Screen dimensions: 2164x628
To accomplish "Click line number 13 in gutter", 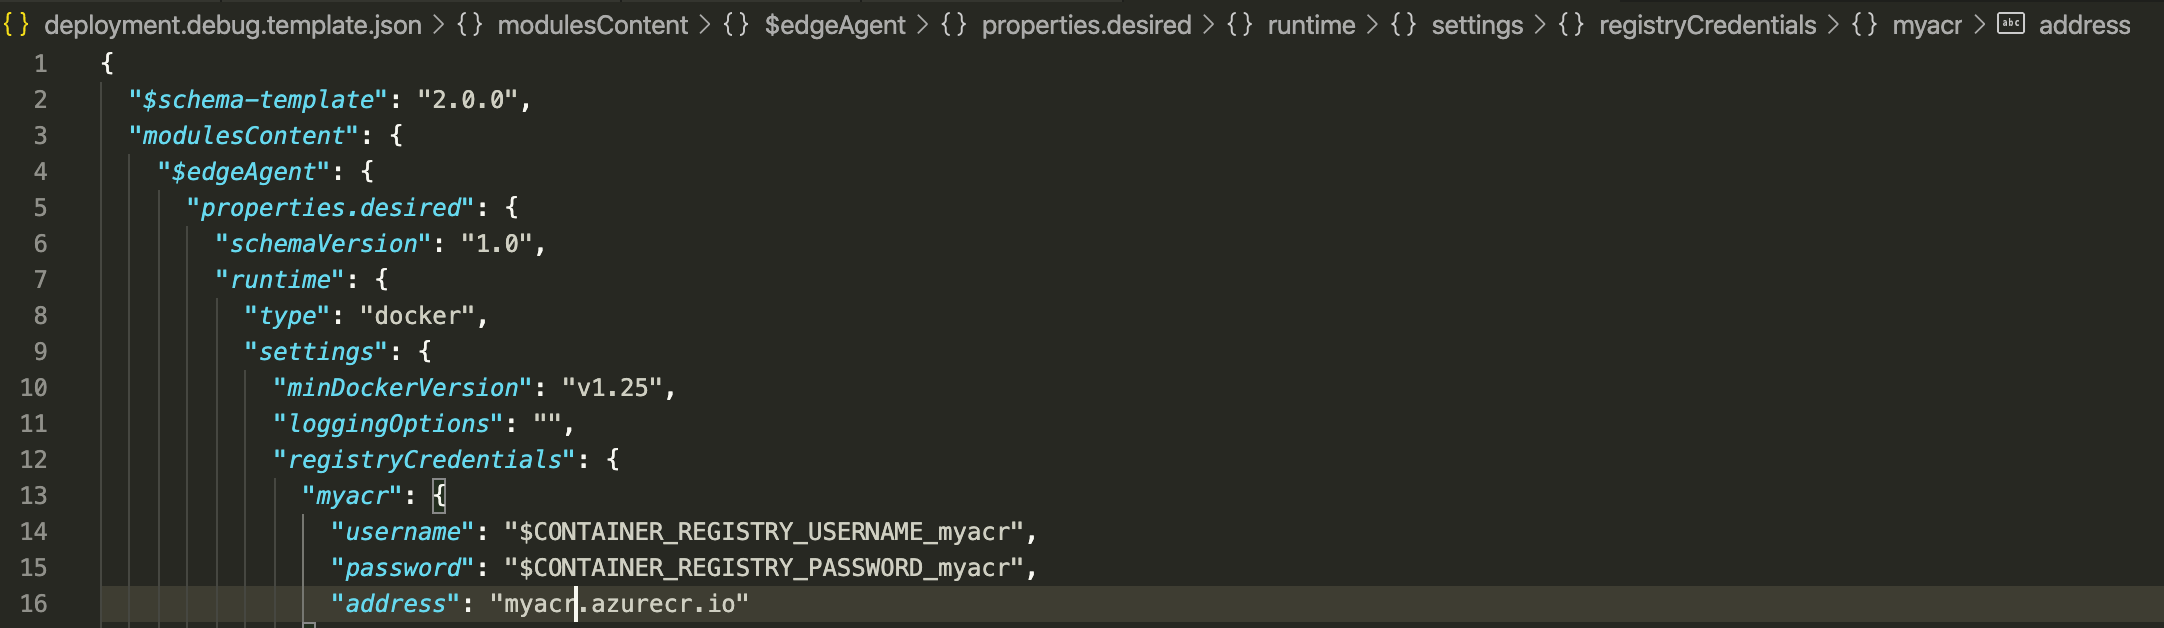I will 34,496.
